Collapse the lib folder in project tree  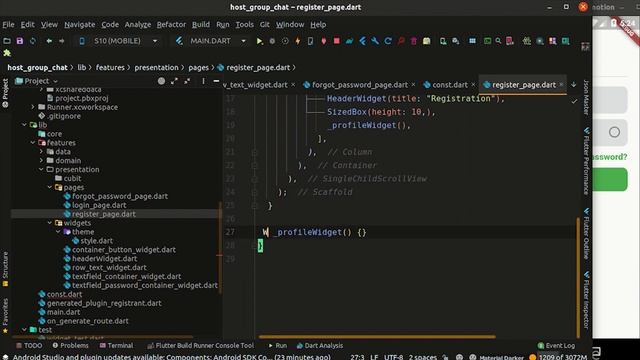pos(24,125)
